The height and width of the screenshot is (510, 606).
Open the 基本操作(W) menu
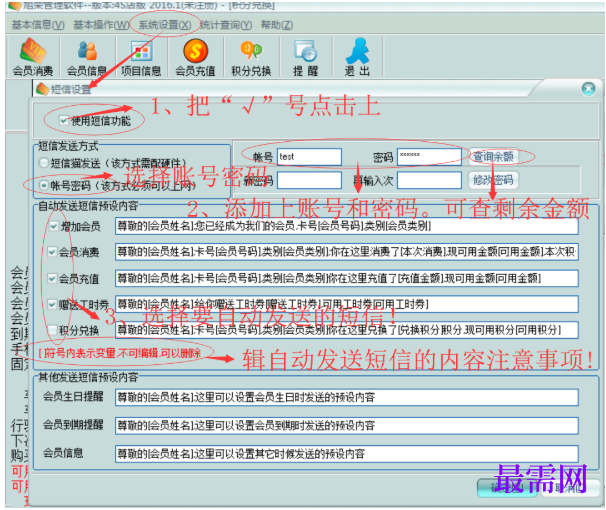tap(101, 25)
